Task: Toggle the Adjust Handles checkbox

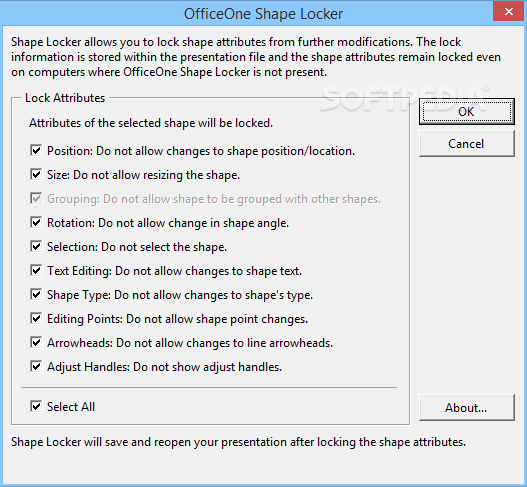Action: coord(36,366)
